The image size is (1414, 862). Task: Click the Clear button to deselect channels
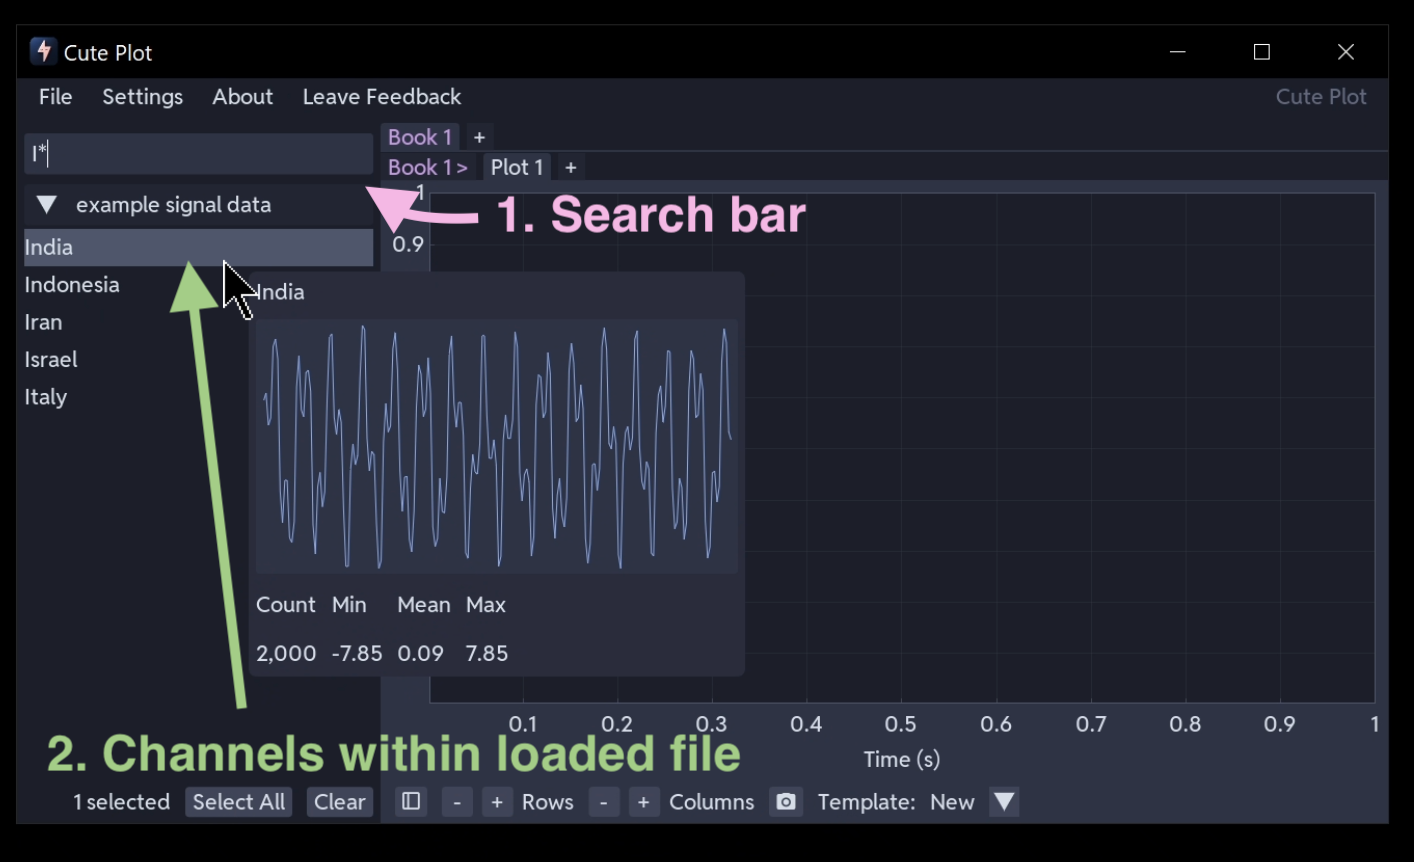[339, 801]
